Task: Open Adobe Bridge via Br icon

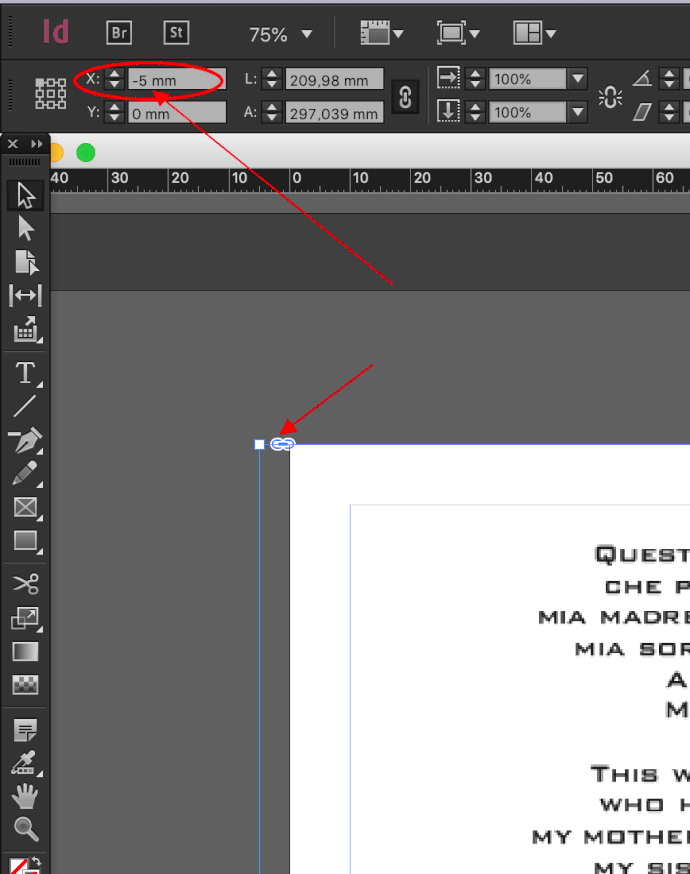Action: click(x=119, y=33)
